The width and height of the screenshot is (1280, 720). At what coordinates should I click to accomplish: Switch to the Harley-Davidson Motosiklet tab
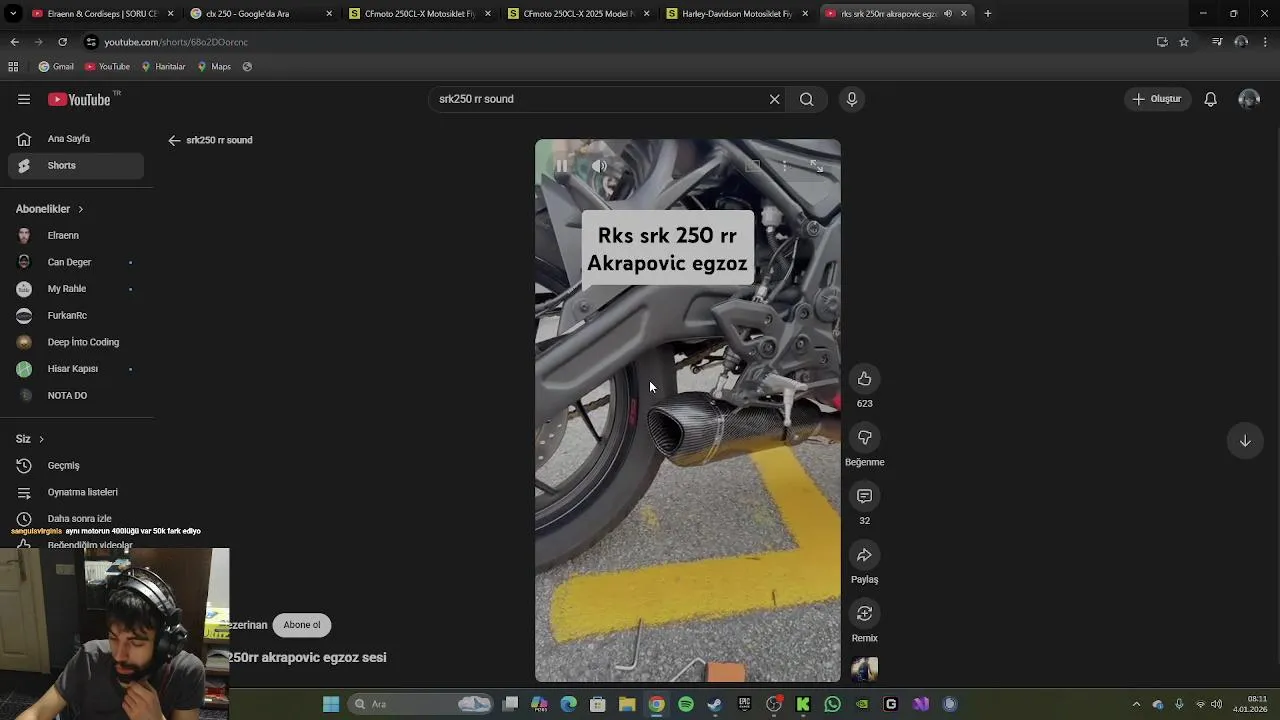coord(737,14)
